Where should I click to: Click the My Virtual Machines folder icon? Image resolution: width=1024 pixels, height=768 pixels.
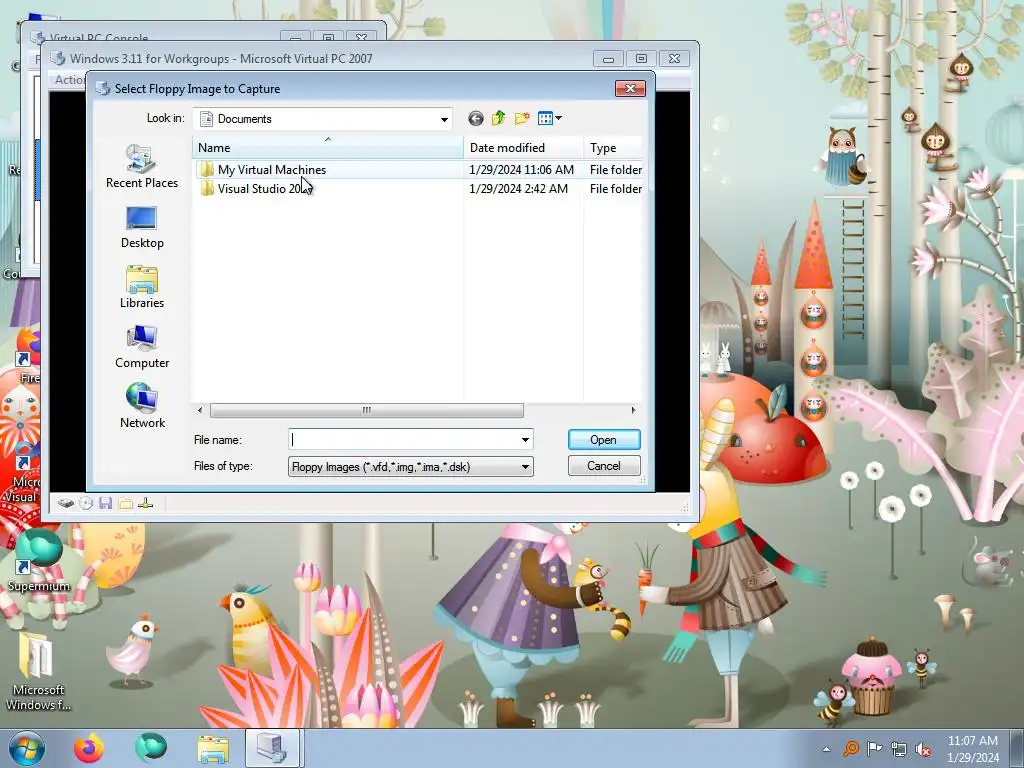206,170
